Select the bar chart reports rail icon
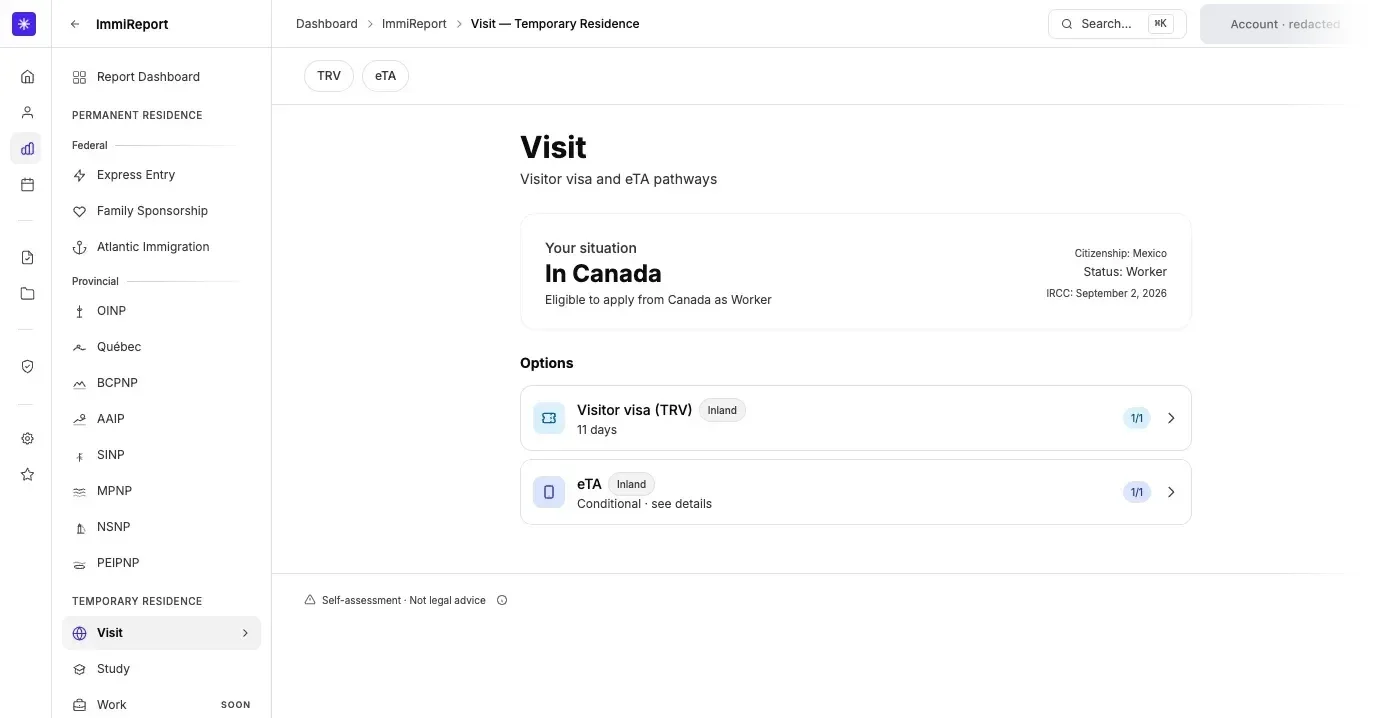This screenshot has height=718, width=1383. click(27, 149)
